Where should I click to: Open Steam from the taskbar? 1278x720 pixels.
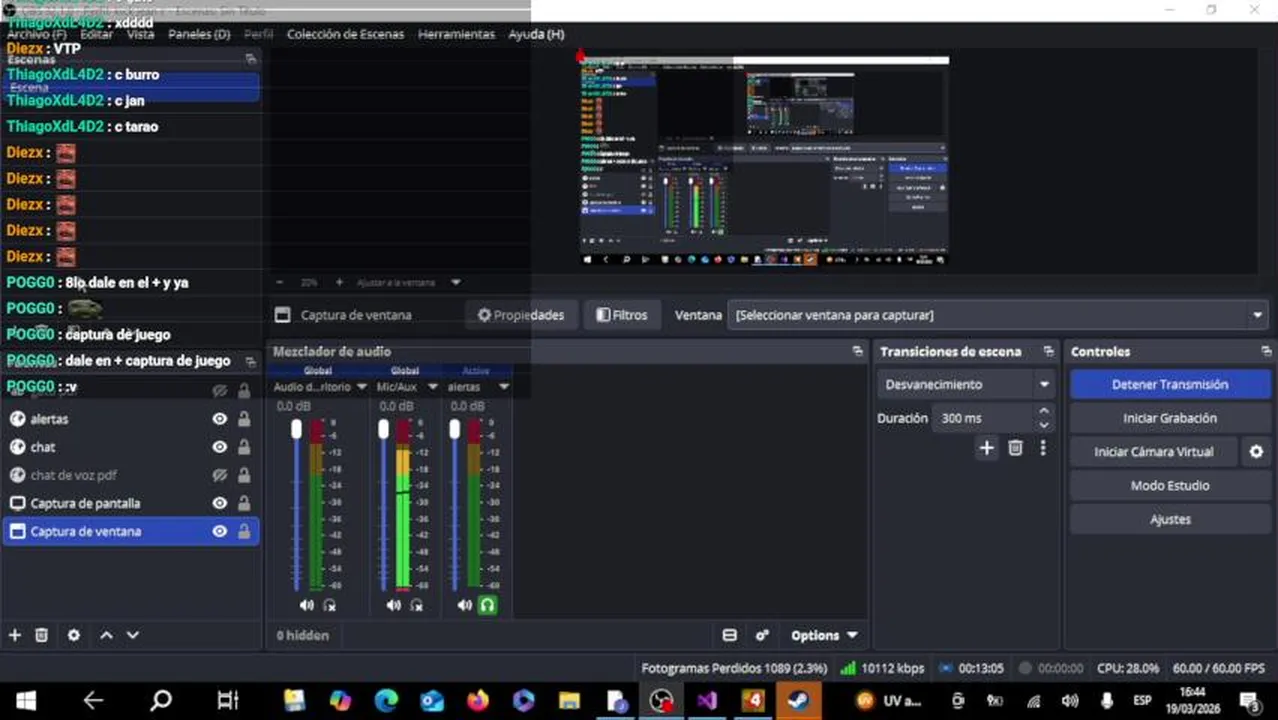tap(799, 700)
